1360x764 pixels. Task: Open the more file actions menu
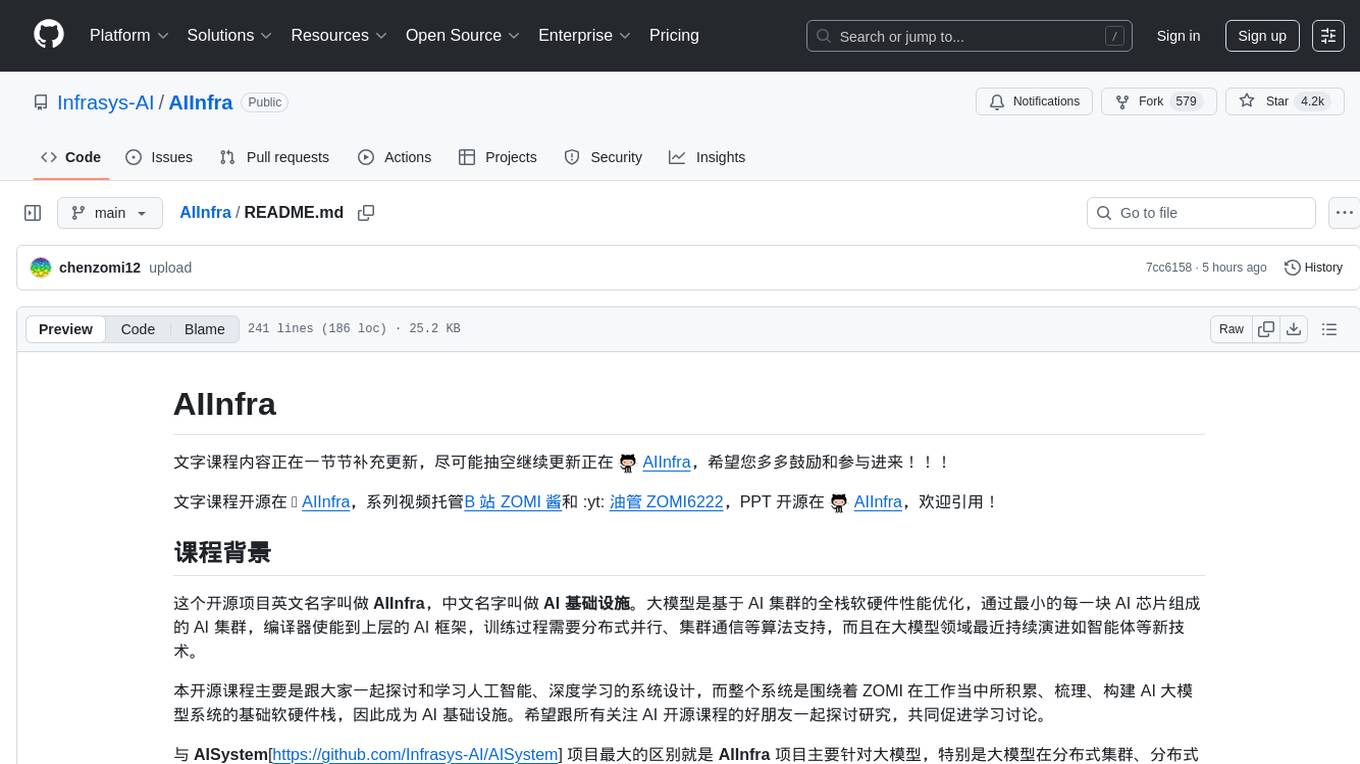[1344, 213]
